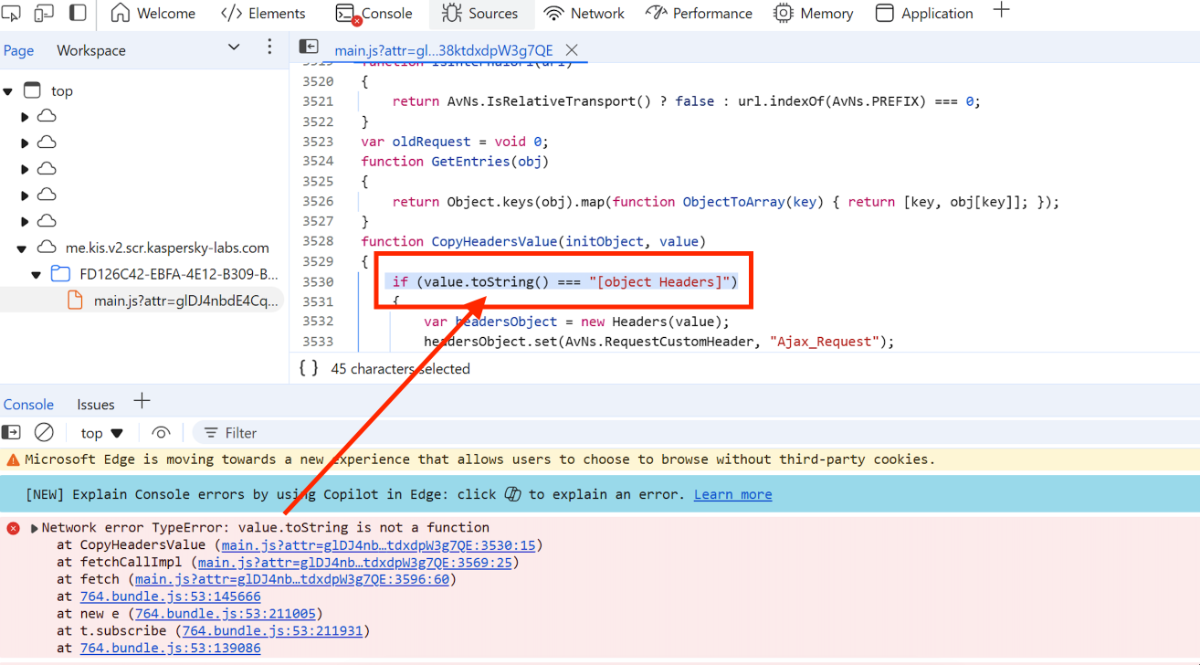The height and width of the screenshot is (665, 1200).
Task: Switch to the Network tab
Action: pyautogui.click(x=585, y=13)
